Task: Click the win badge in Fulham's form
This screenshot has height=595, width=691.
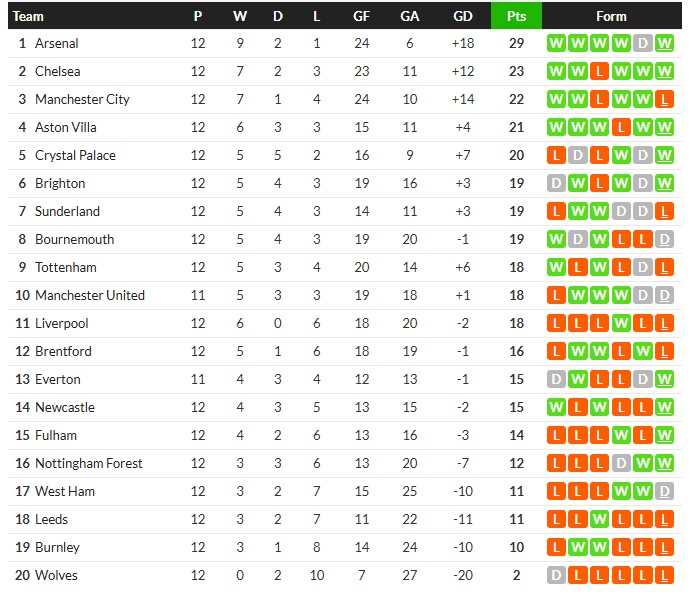Action: (621, 436)
